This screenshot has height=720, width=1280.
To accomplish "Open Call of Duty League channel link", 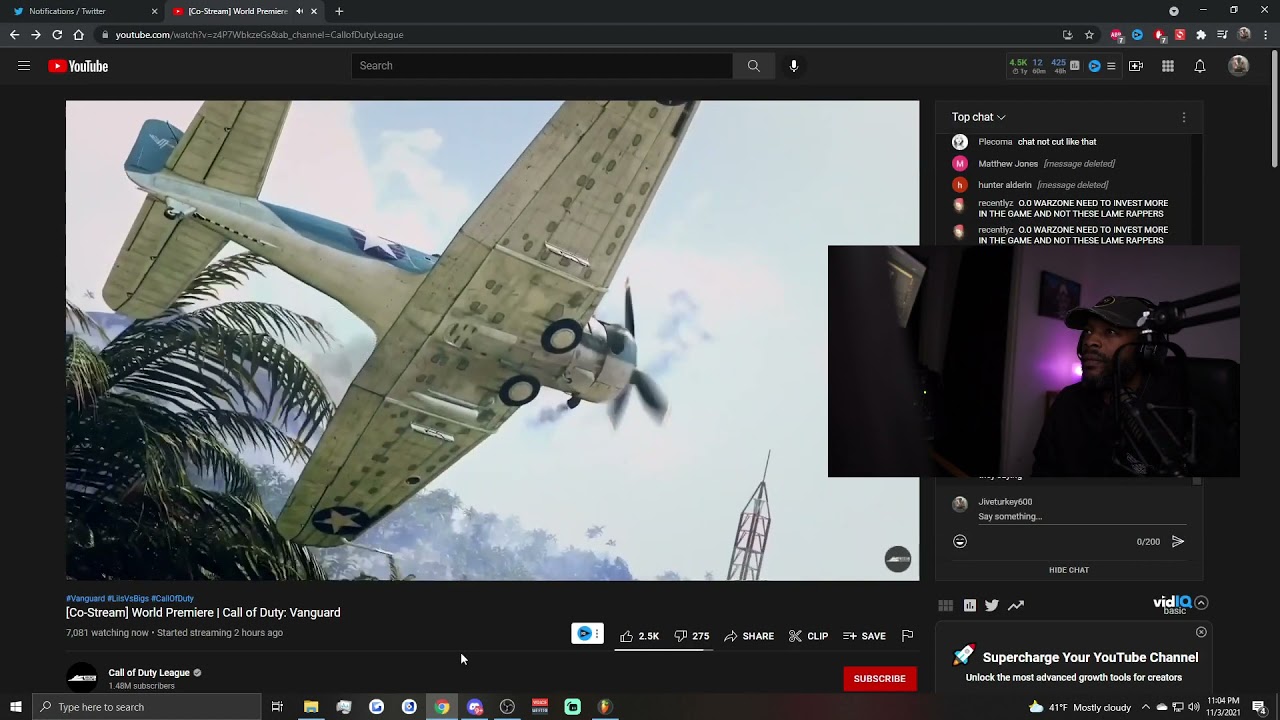I will 149,673.
